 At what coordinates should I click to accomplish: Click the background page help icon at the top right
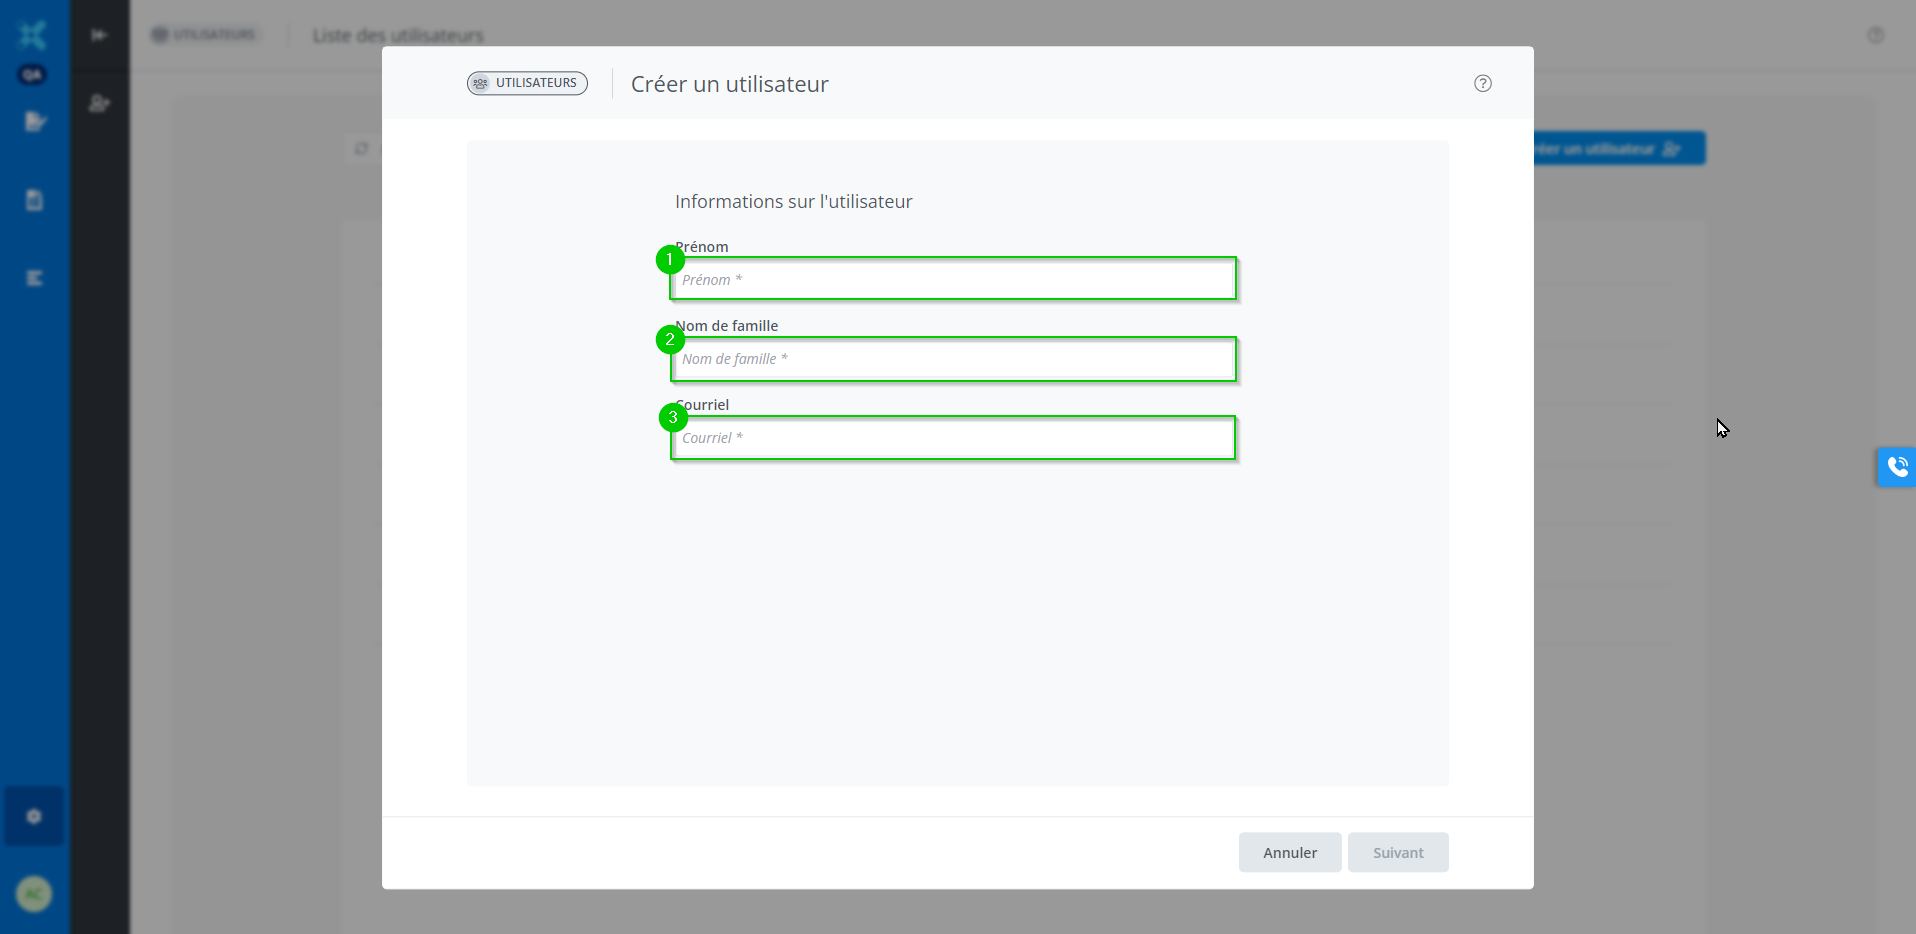point(1875,35)
